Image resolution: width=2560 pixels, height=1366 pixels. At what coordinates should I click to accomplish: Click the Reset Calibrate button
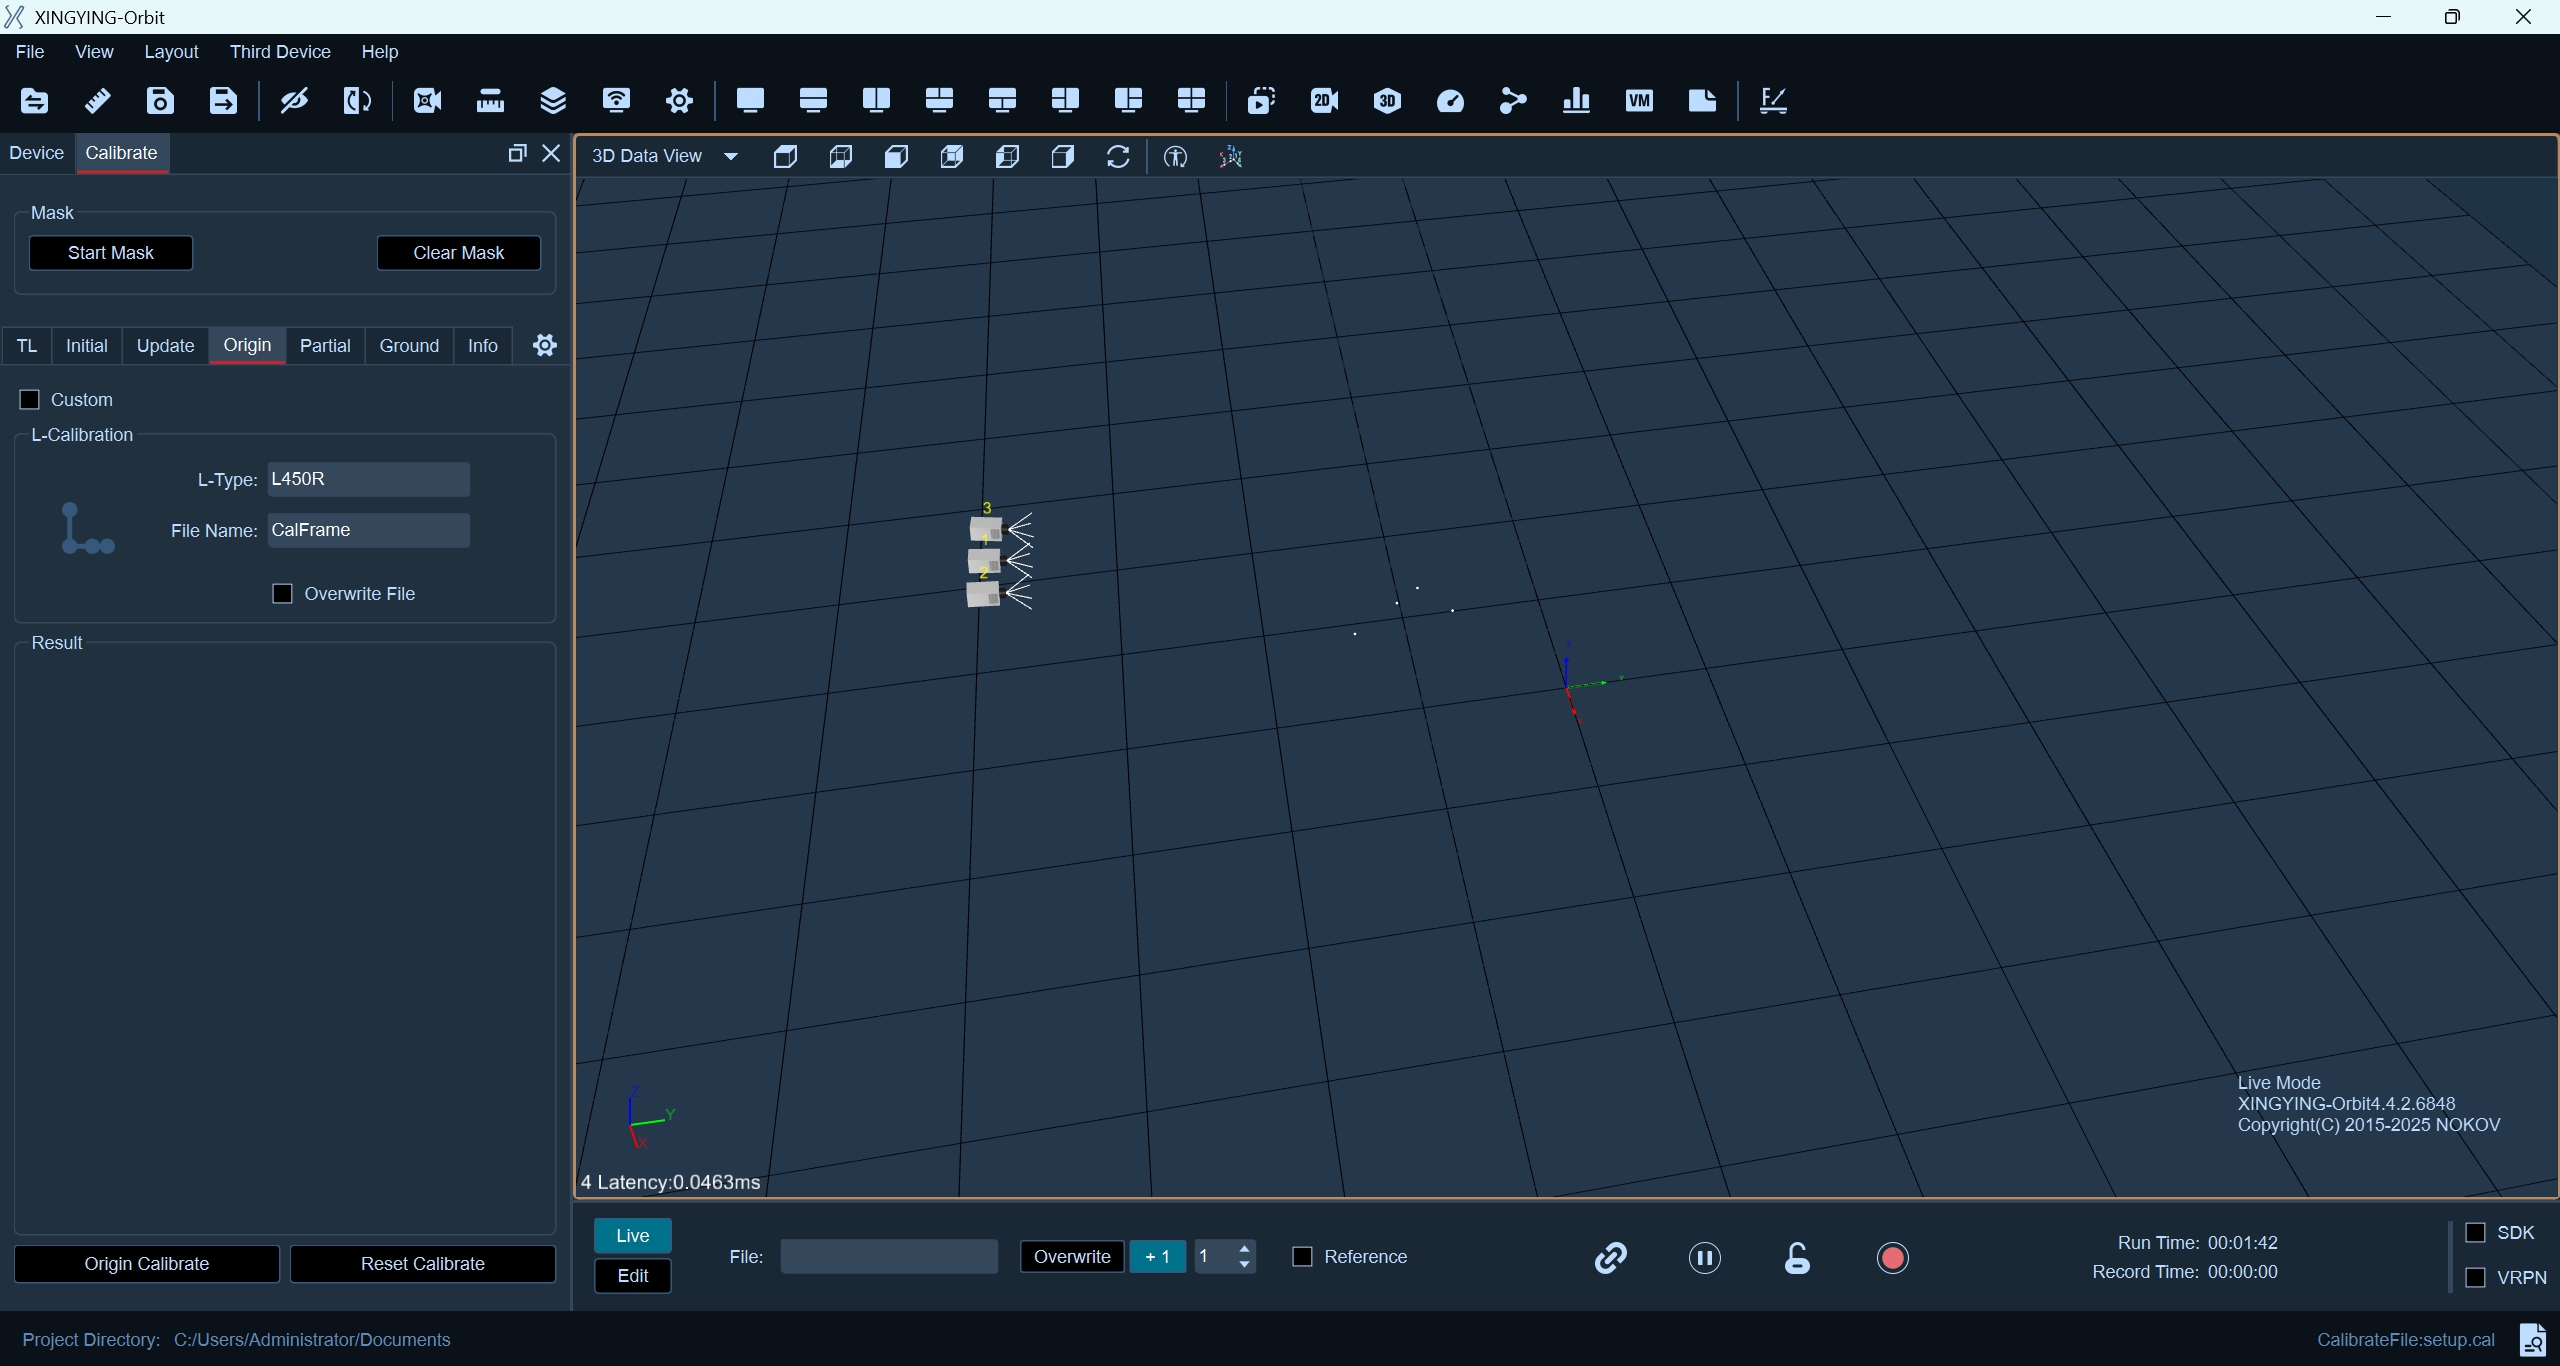[423, 1264]
